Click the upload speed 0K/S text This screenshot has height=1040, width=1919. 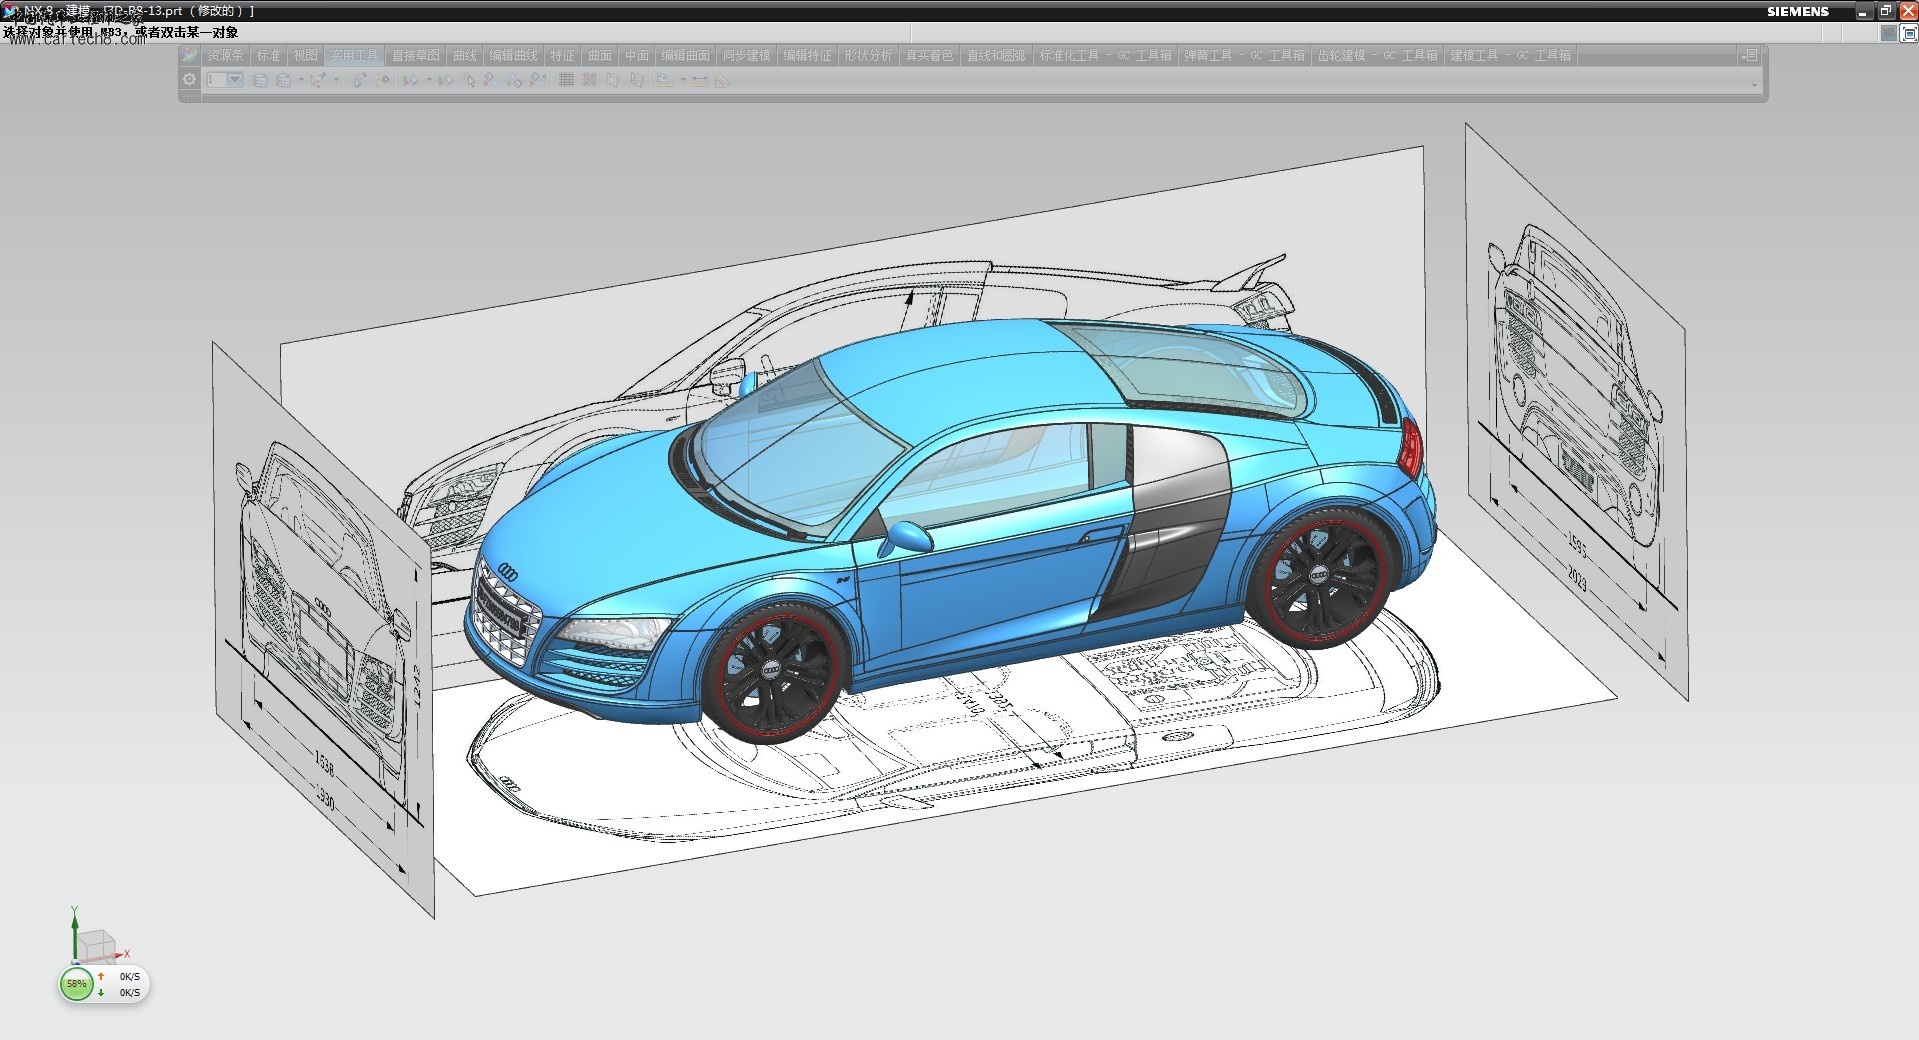tap(130, 976)
